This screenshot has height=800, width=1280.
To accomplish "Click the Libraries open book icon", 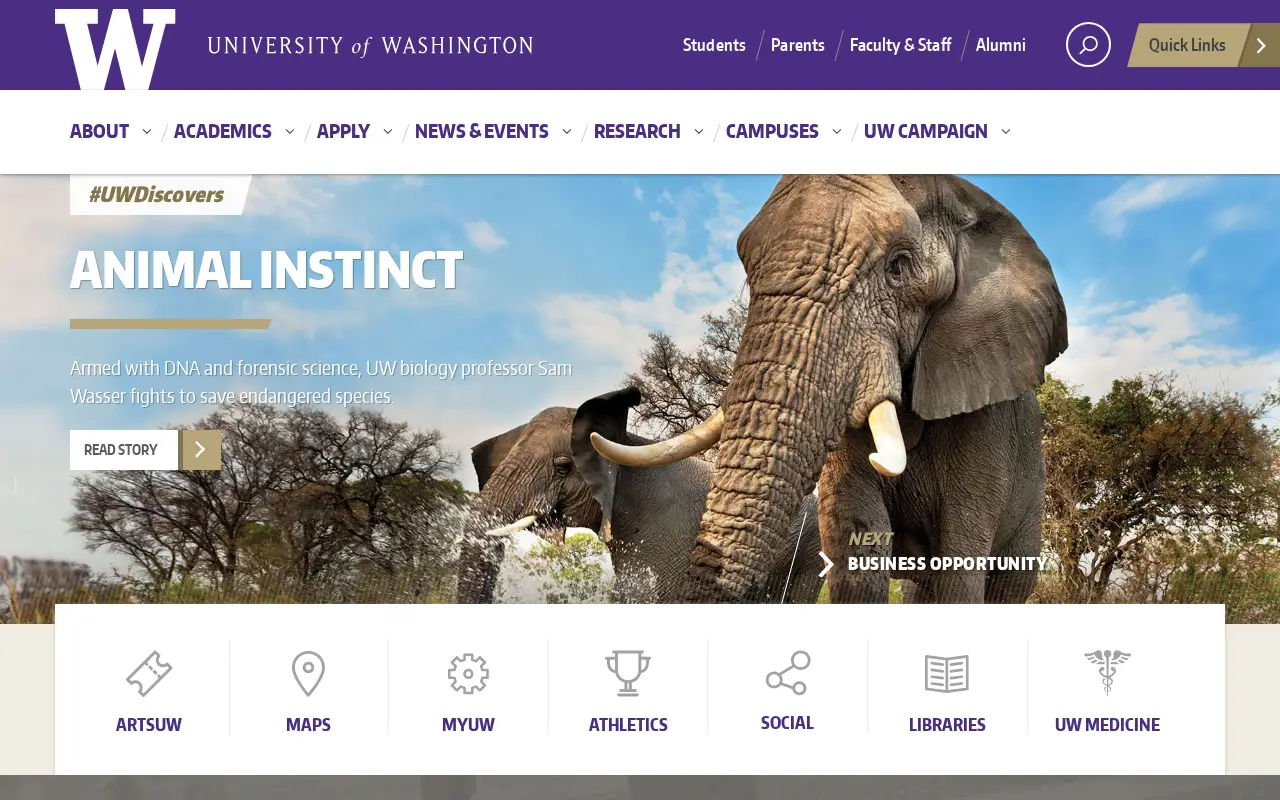I will [947, 674].
